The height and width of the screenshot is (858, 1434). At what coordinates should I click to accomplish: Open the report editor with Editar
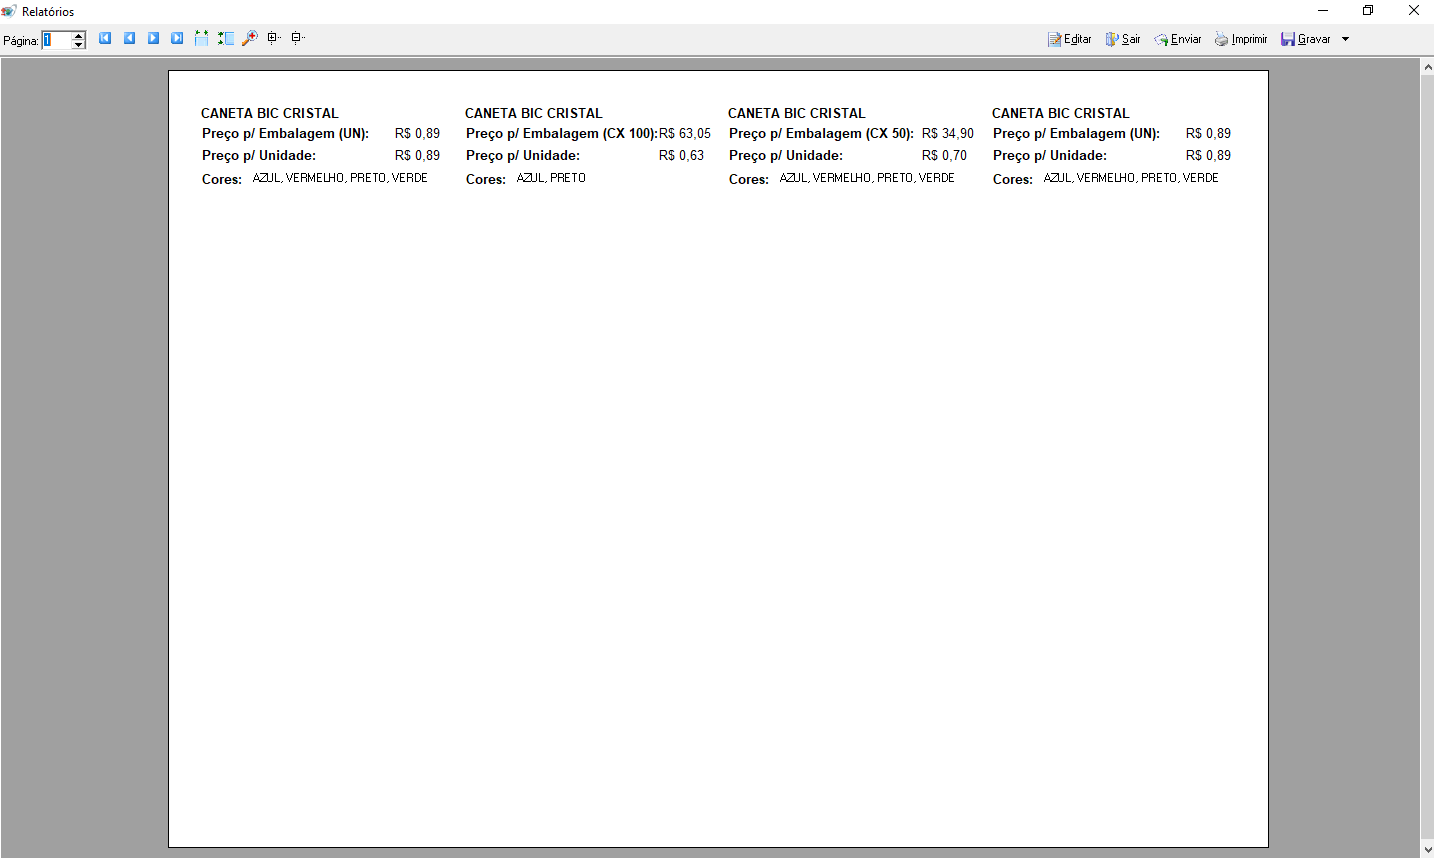[x=1069, y=39]
